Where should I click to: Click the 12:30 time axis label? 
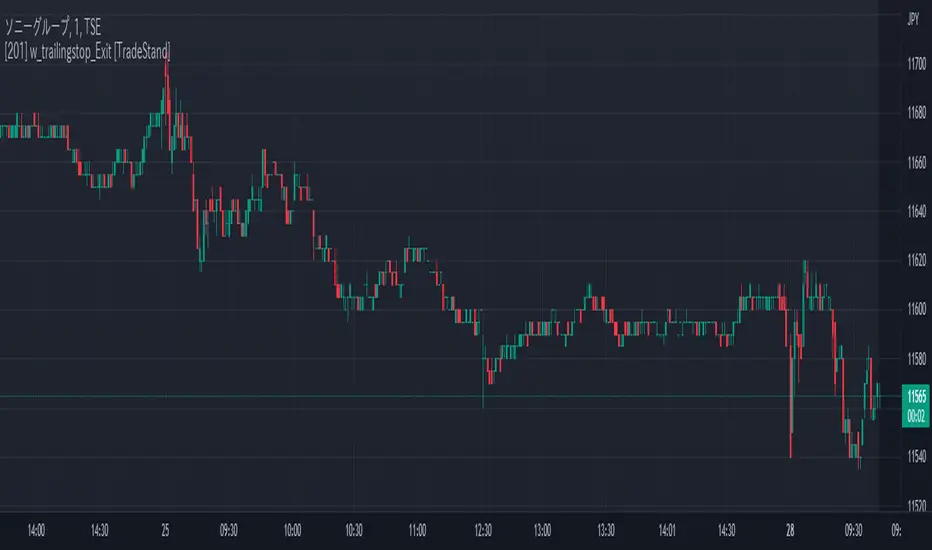483,530
